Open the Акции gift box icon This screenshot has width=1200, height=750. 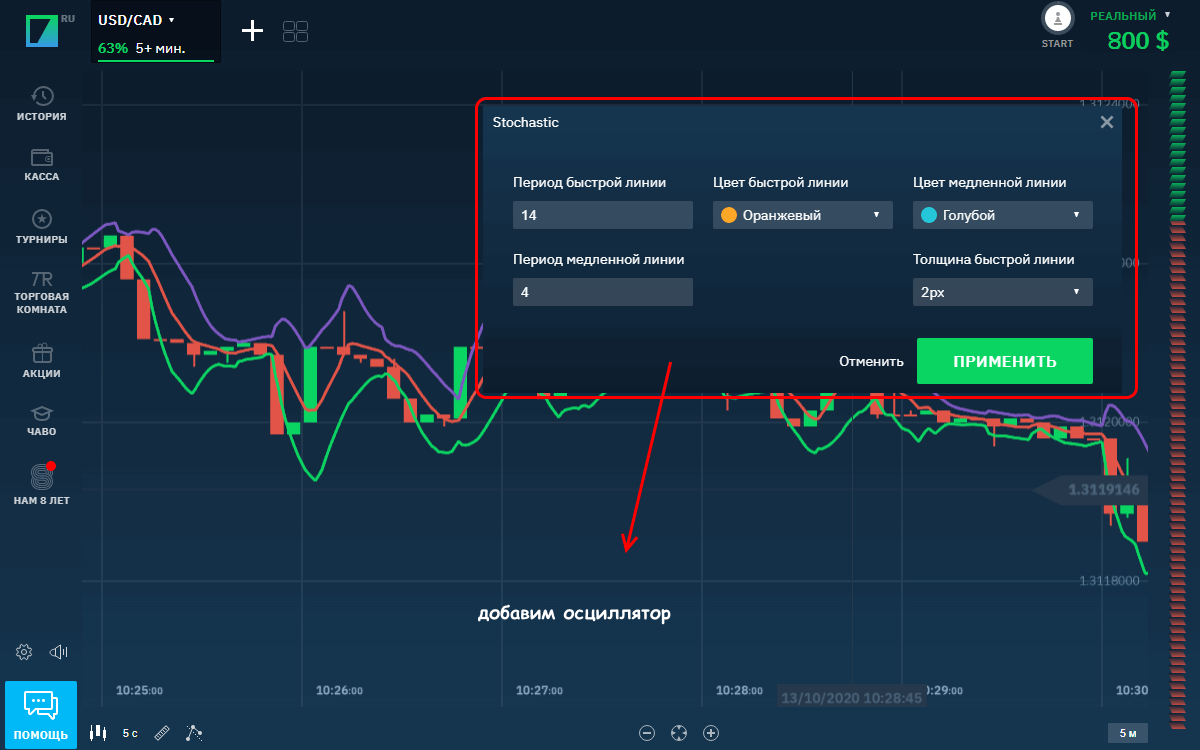(x=42, y=360)
